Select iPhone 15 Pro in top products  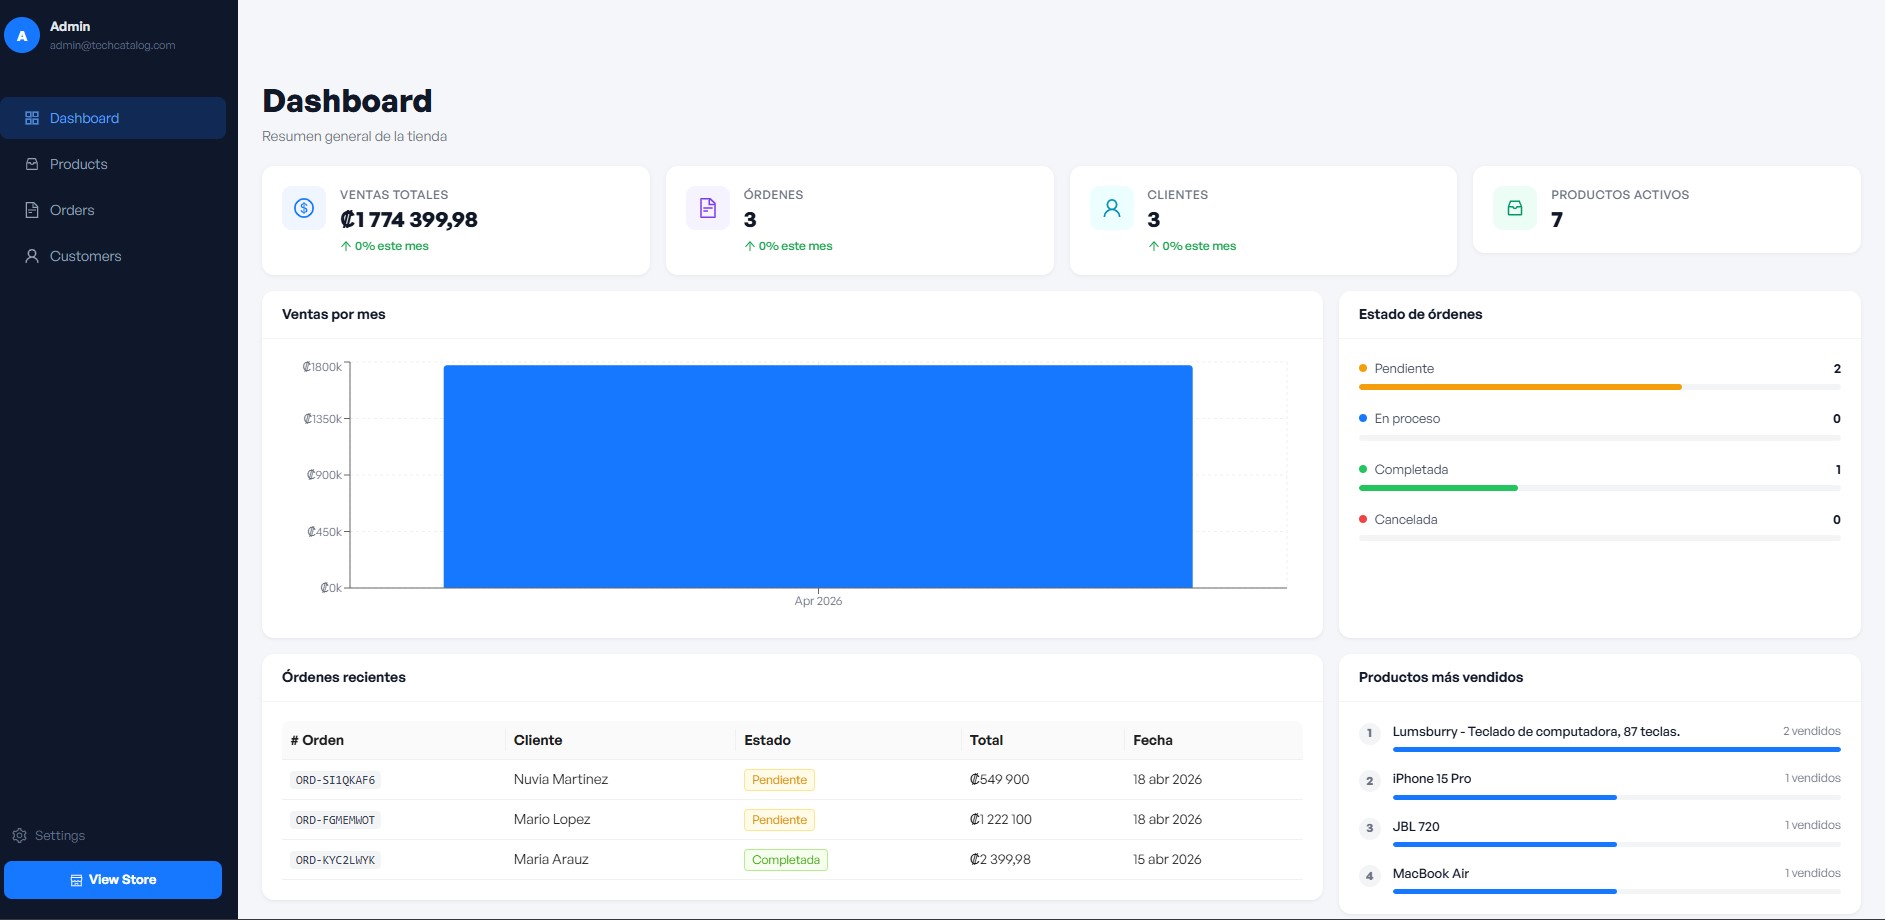pos(1431,778)
